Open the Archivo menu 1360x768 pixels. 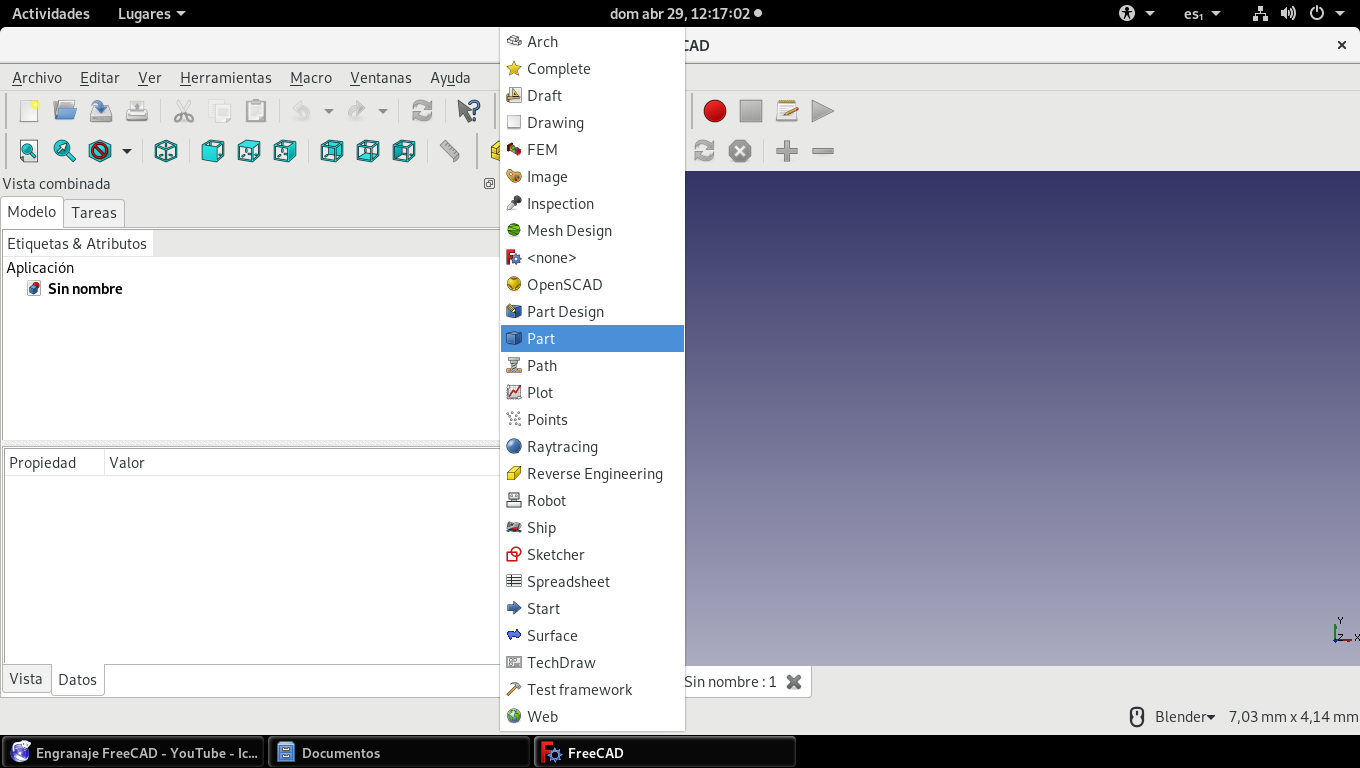[x=37, y=77]
